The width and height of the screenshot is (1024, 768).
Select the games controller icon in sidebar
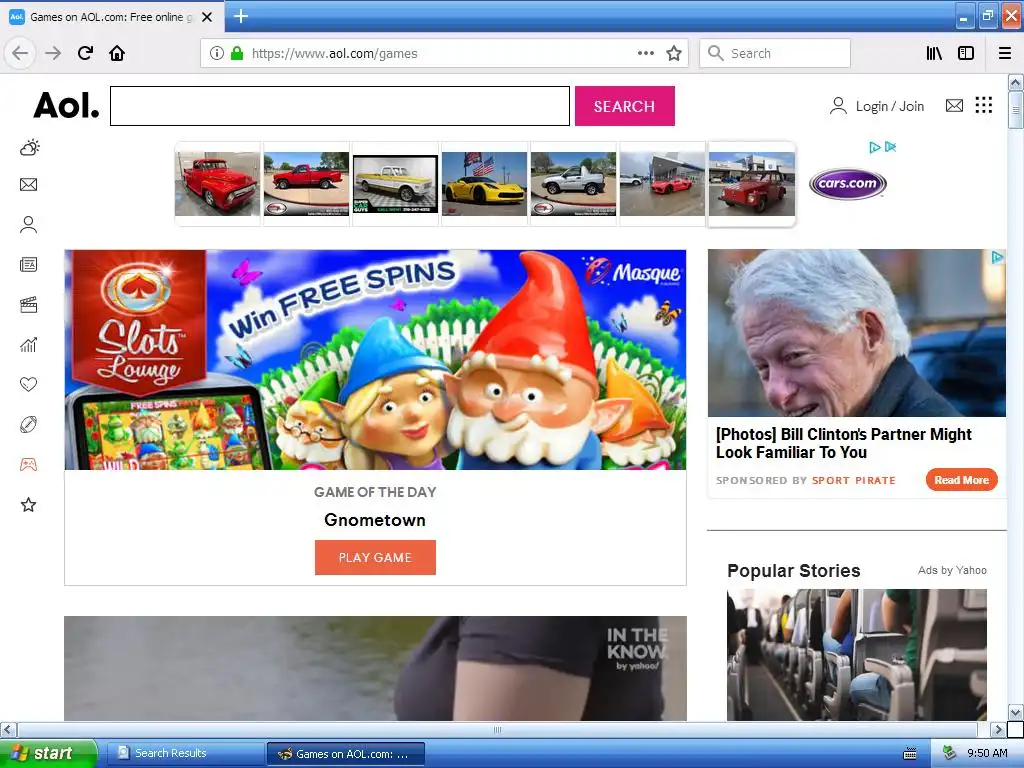point(29,464)
